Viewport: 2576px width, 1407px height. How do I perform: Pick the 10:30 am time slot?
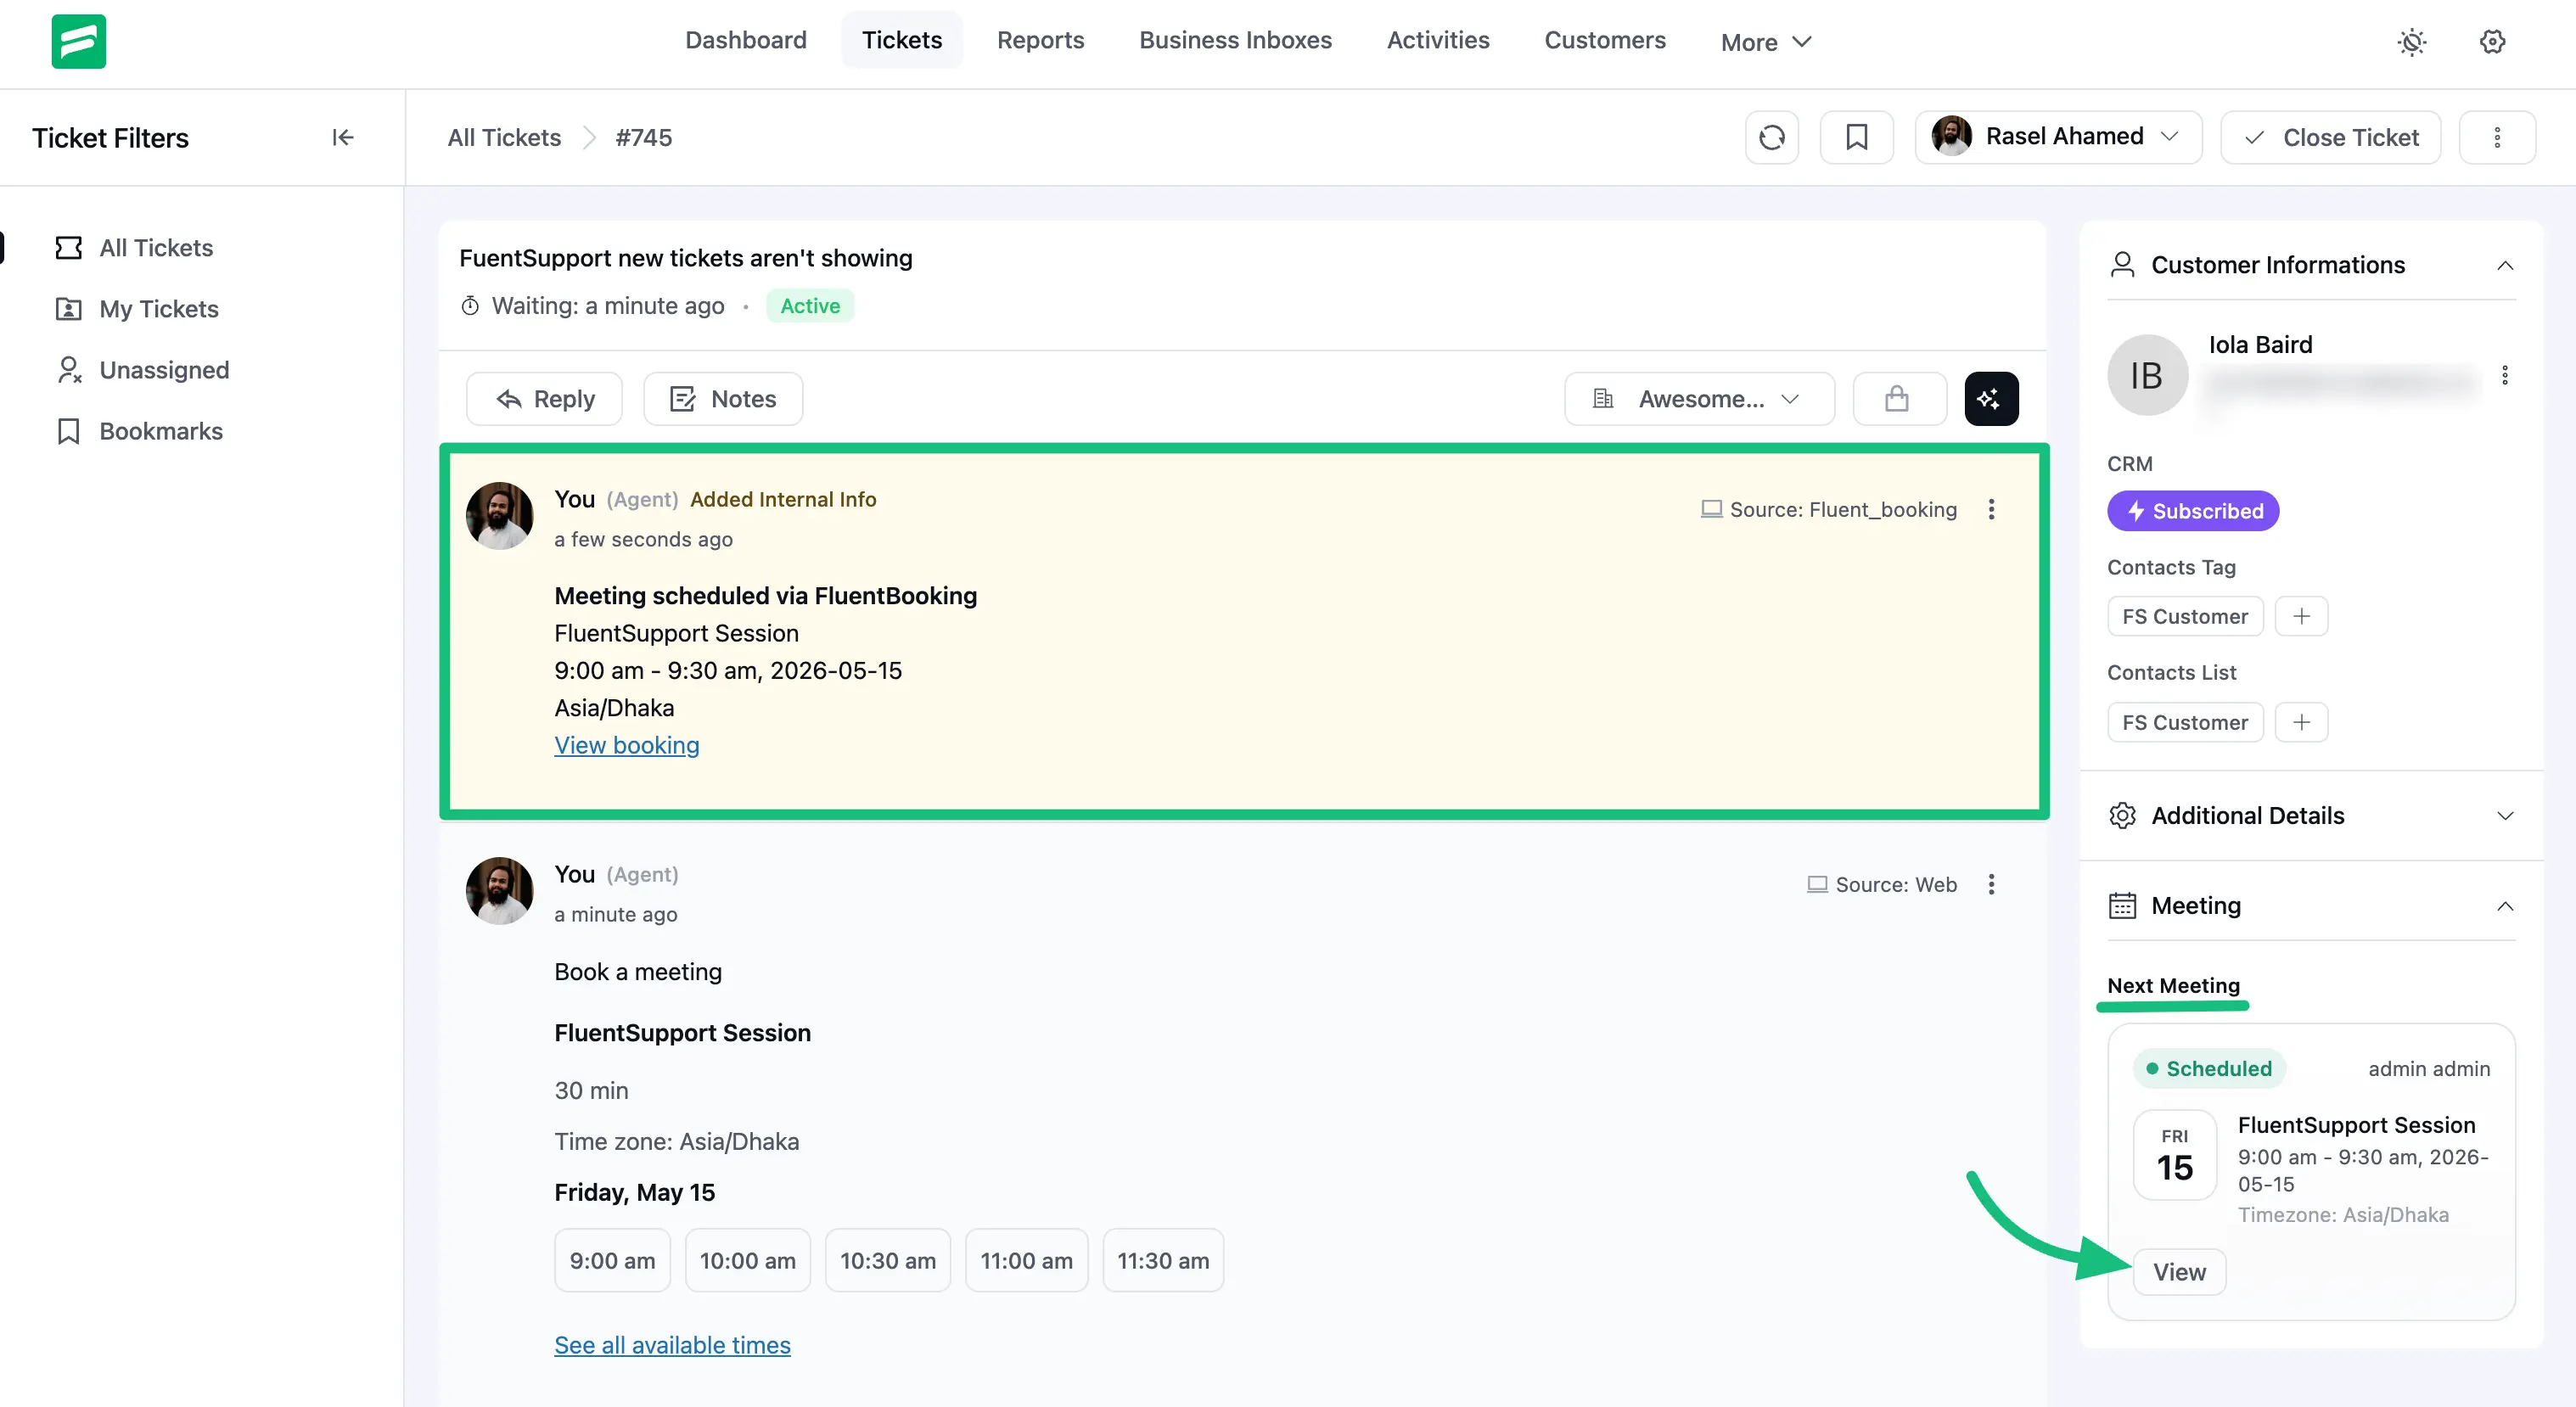click(888, 1261)
